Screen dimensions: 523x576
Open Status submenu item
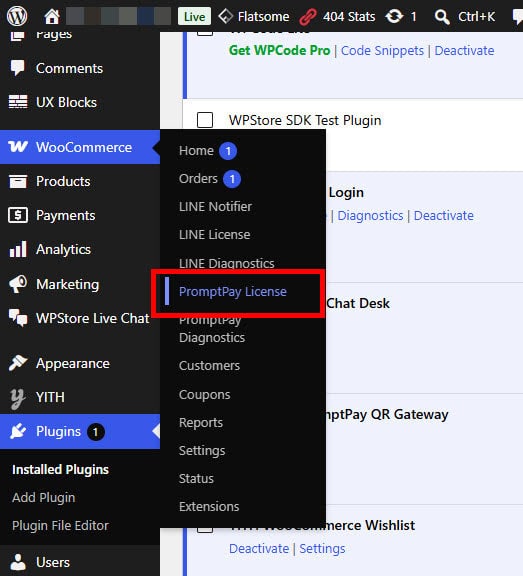(196, 478)
